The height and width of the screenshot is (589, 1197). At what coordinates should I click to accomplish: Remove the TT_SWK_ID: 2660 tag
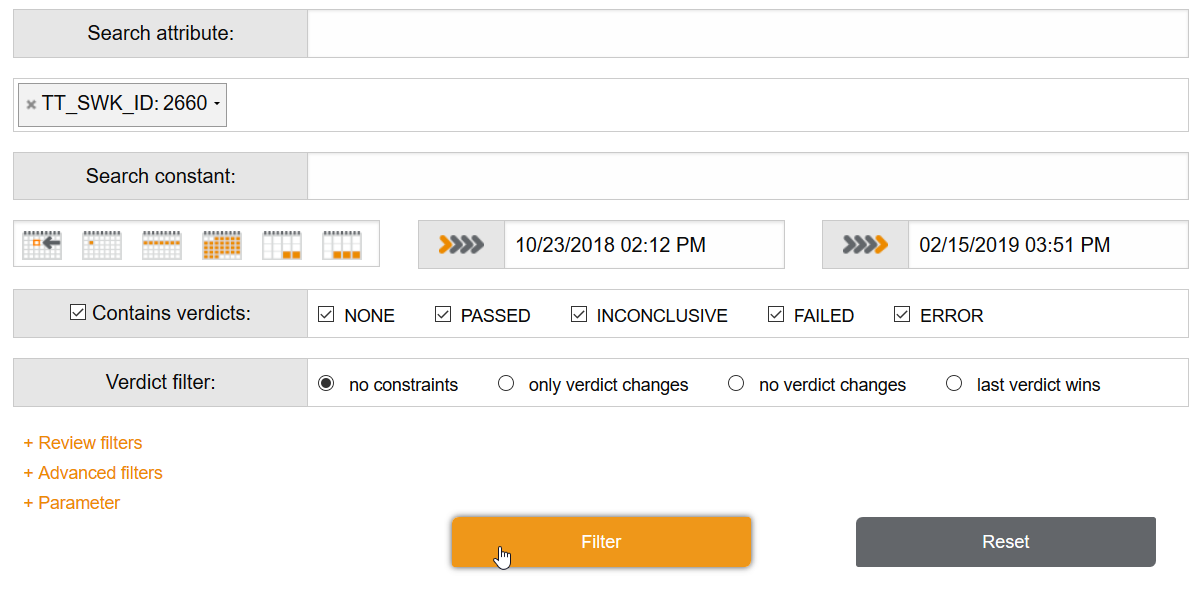(x=31, y=104)
